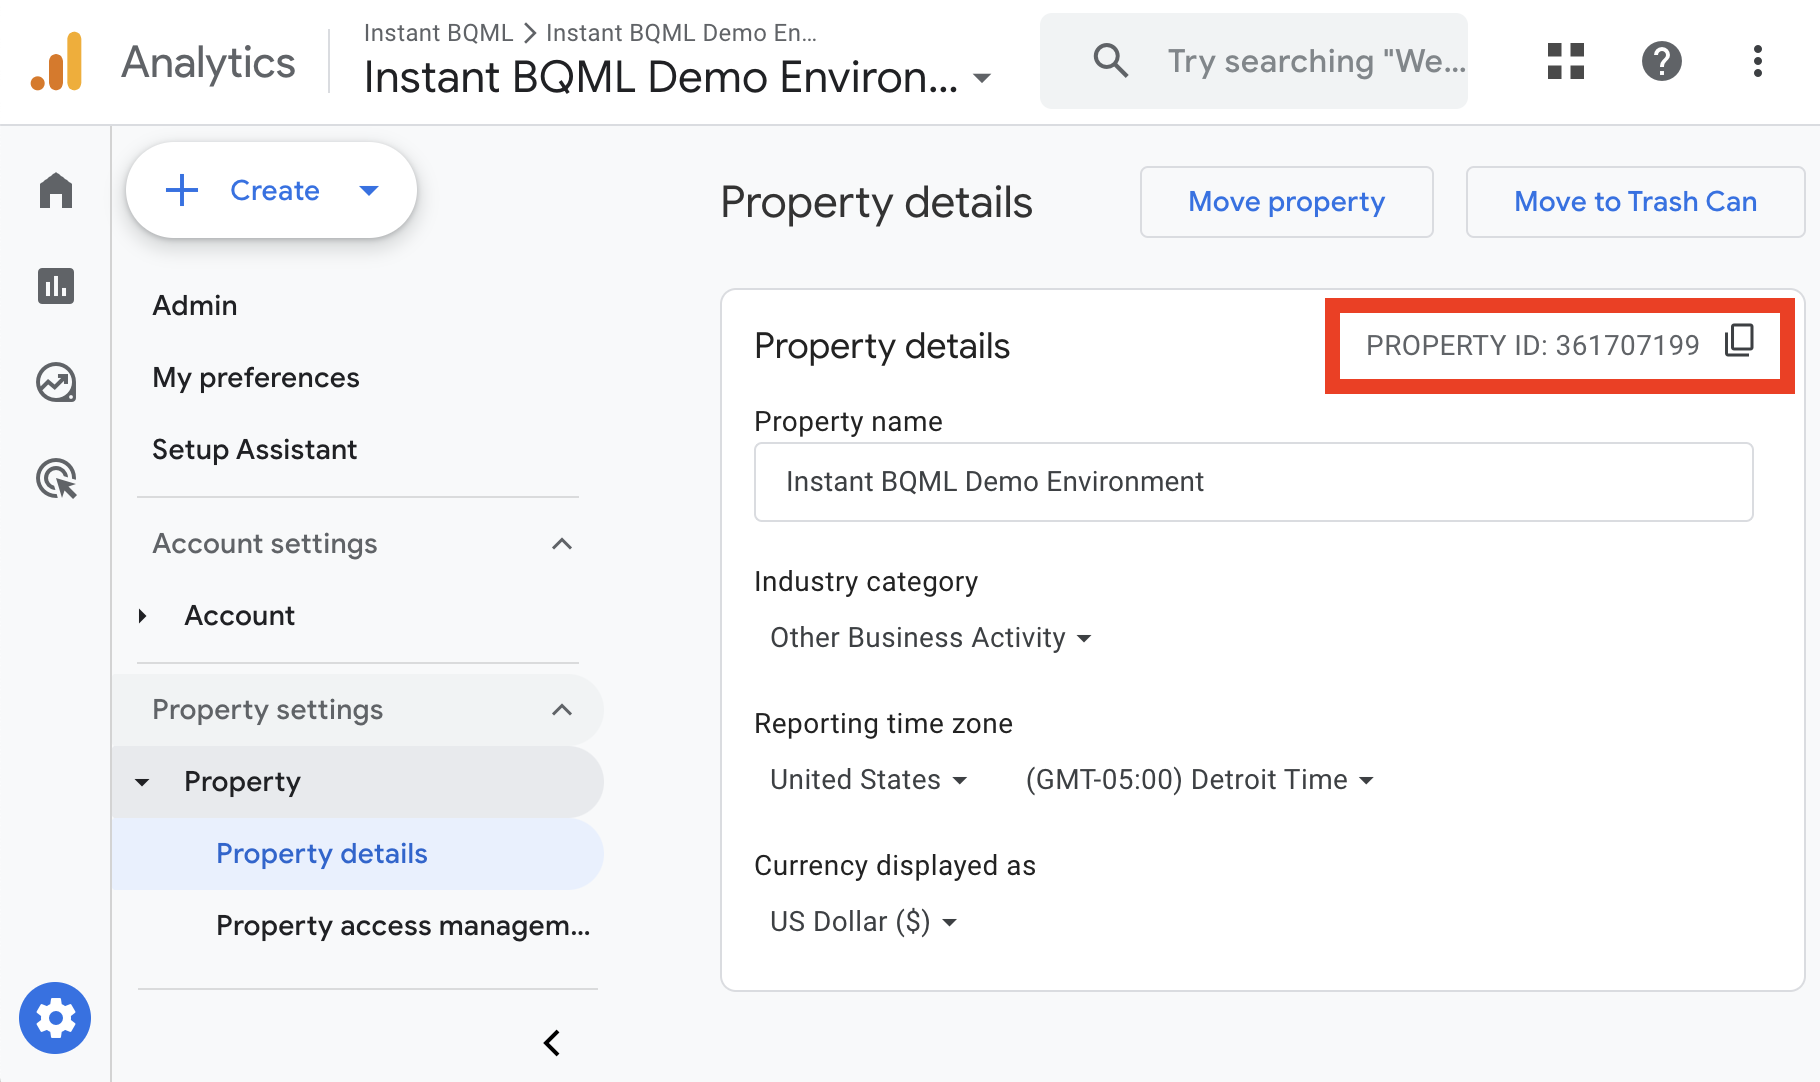Click the Google Analytics logo

pyautogui.click(x=56, y=61)
